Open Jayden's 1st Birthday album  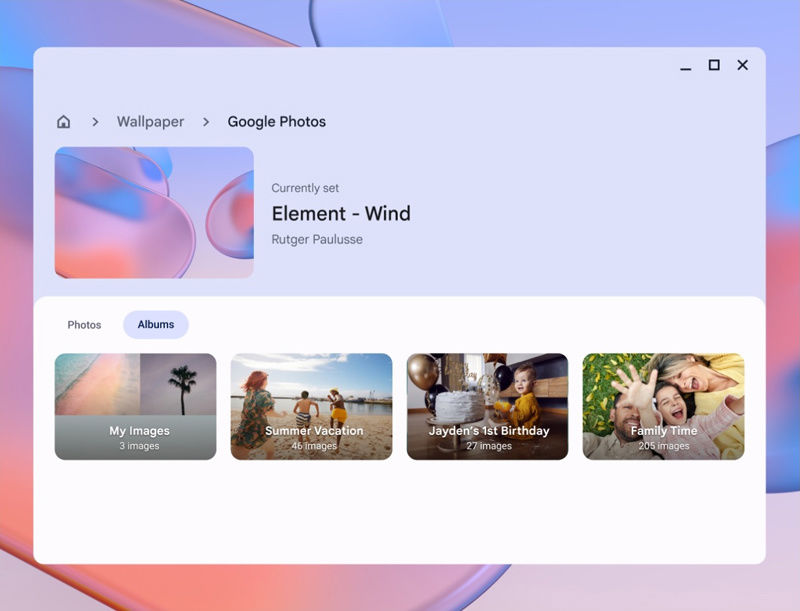pyautogui.click(x=487, y=406)
